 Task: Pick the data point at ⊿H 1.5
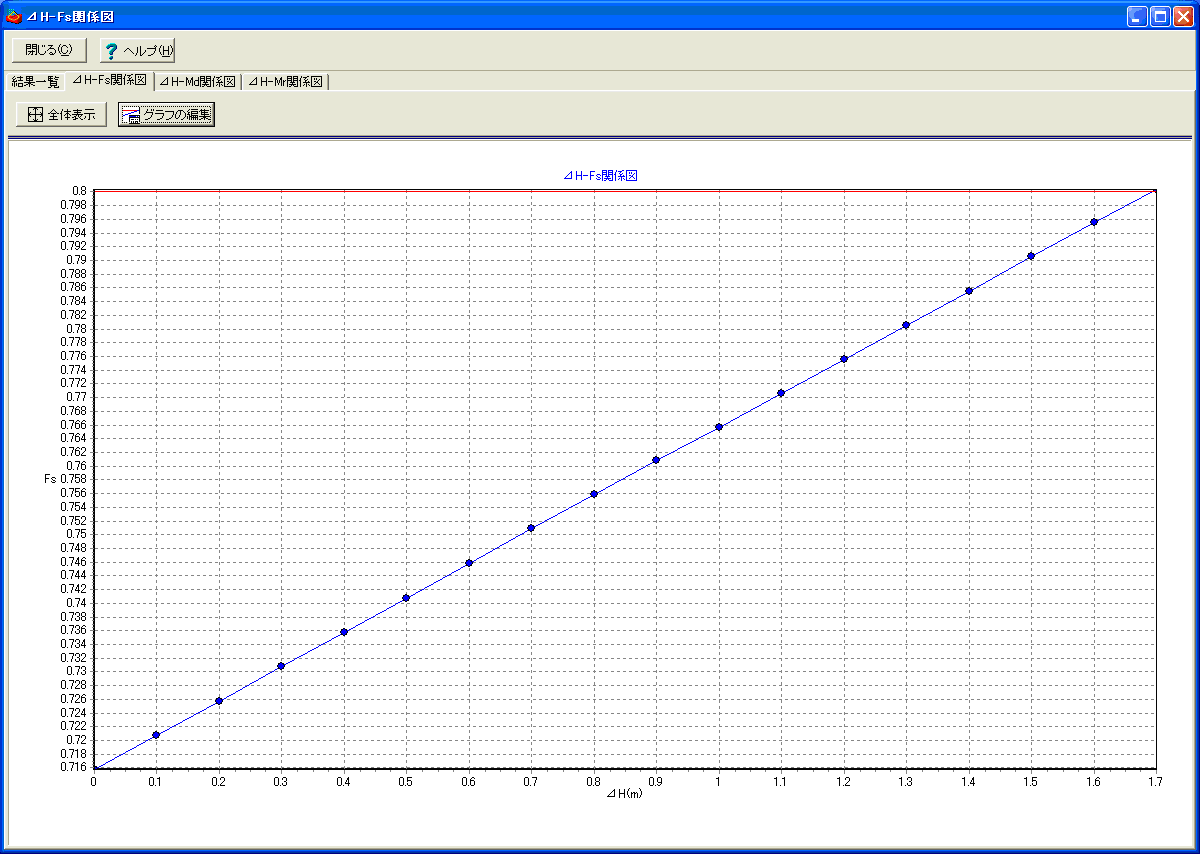click(1031, 256)
